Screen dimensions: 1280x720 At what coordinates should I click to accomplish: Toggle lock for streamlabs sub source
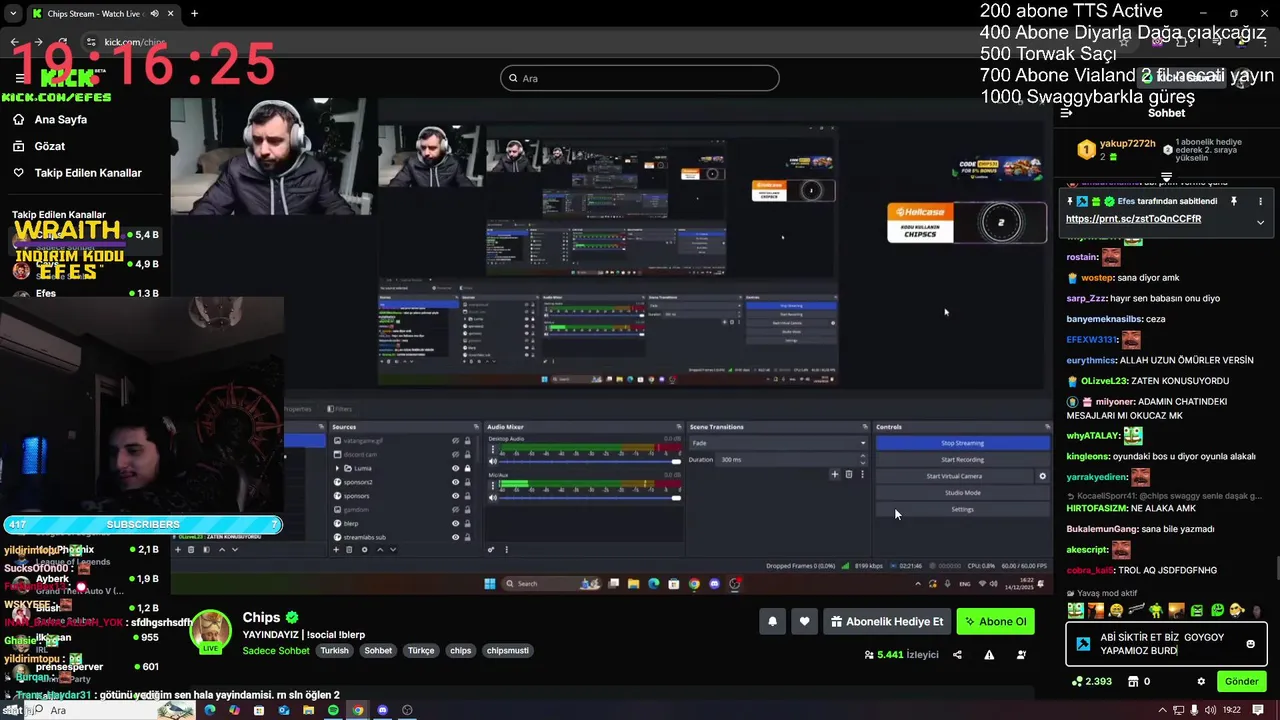(467, 537)
